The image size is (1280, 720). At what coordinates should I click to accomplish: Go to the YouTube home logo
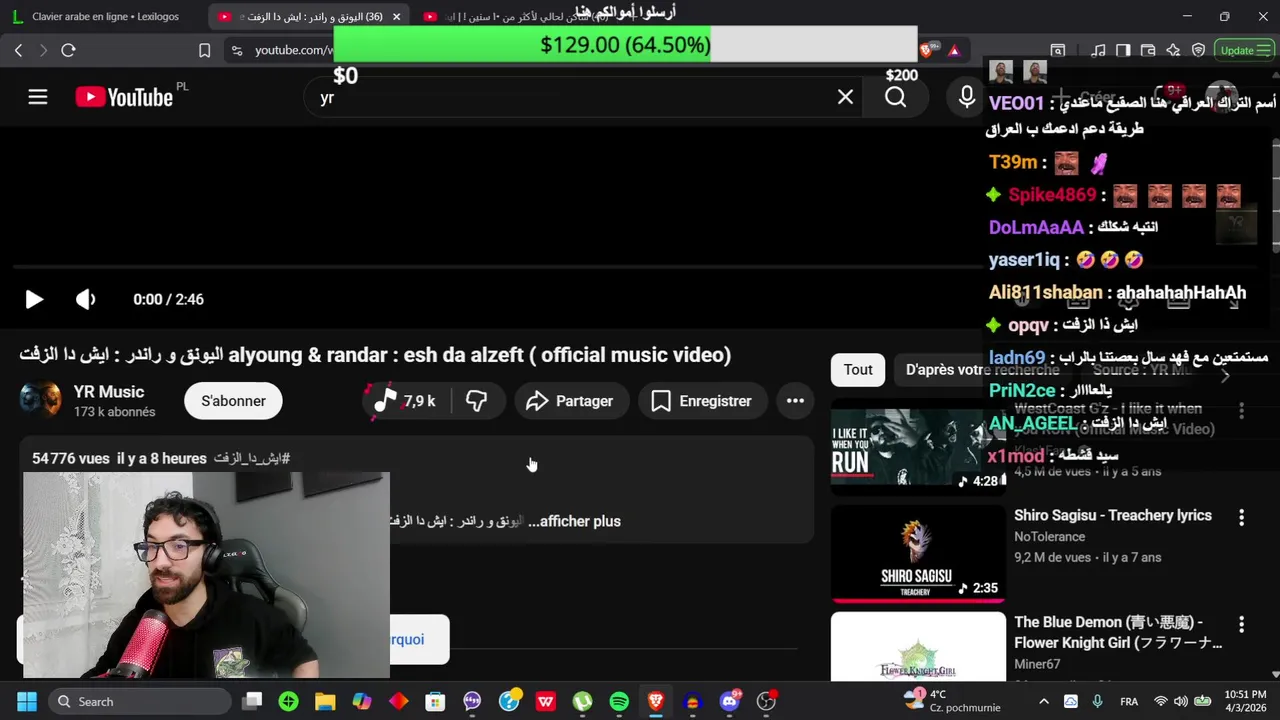point(124,97)
